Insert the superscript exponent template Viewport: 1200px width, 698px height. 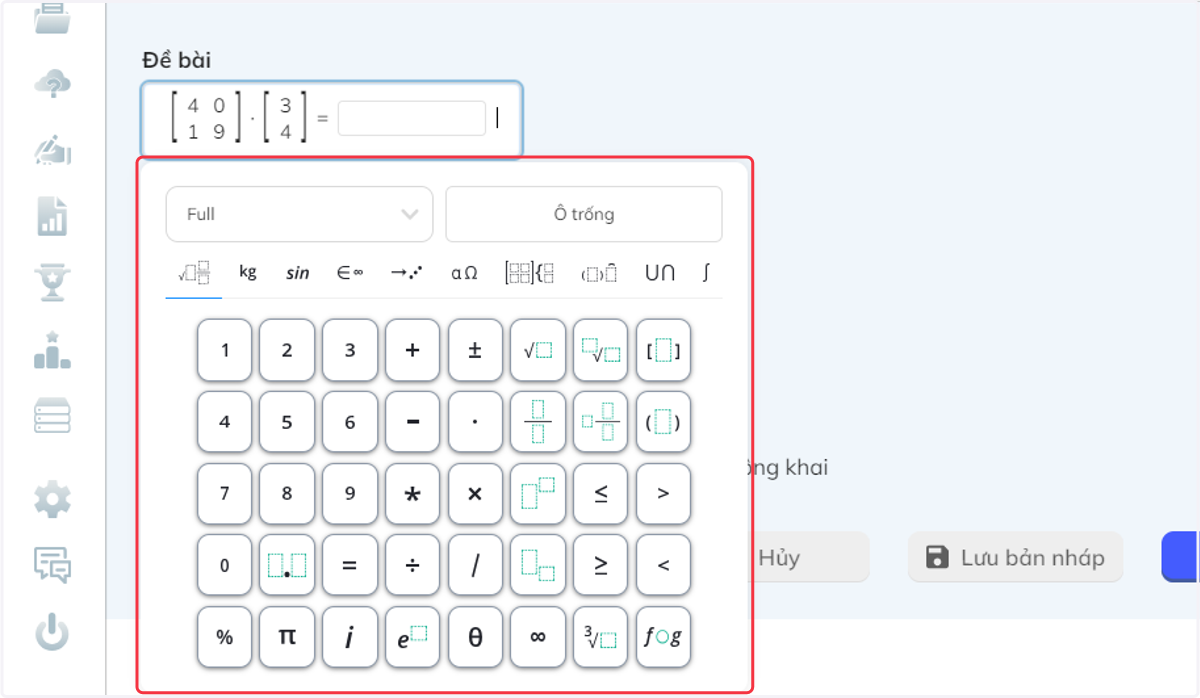point(538,494)
